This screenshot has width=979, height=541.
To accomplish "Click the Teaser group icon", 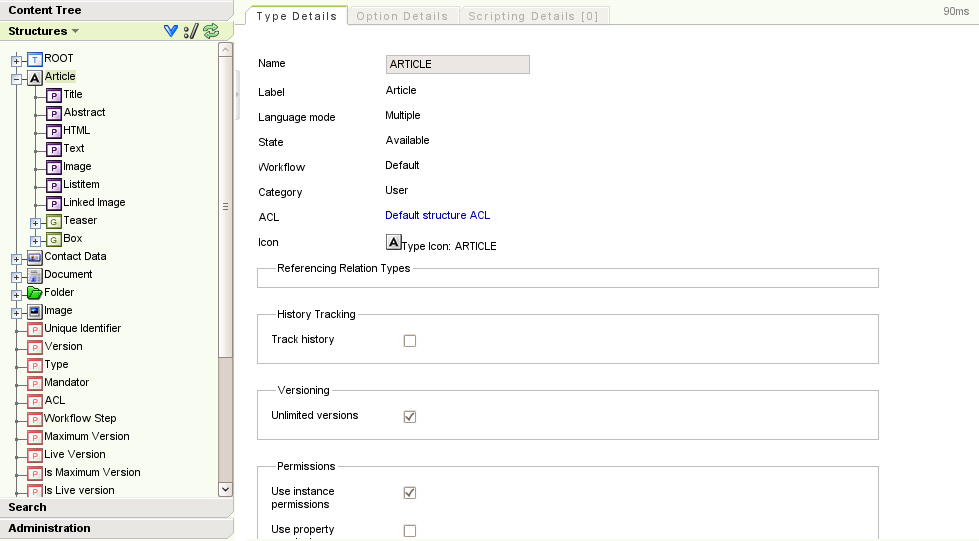I will (x=54, y=221).
